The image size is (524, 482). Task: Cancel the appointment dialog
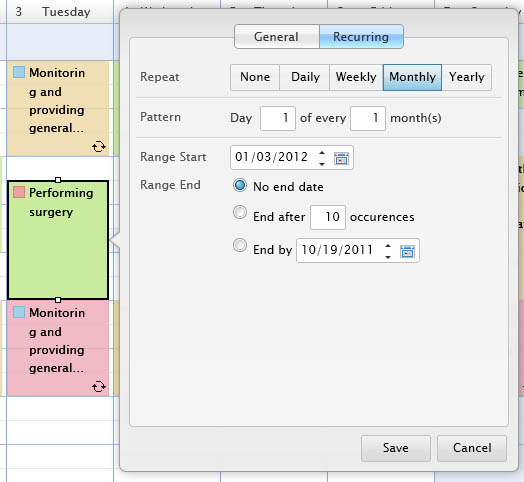click(472, 448)
